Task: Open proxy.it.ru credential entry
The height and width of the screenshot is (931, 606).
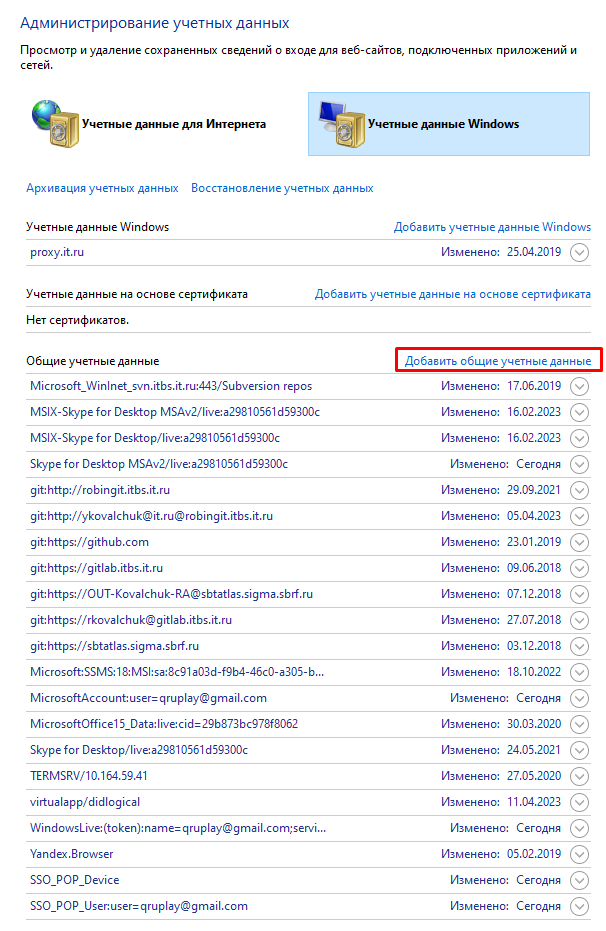Action: pos(57,252)
